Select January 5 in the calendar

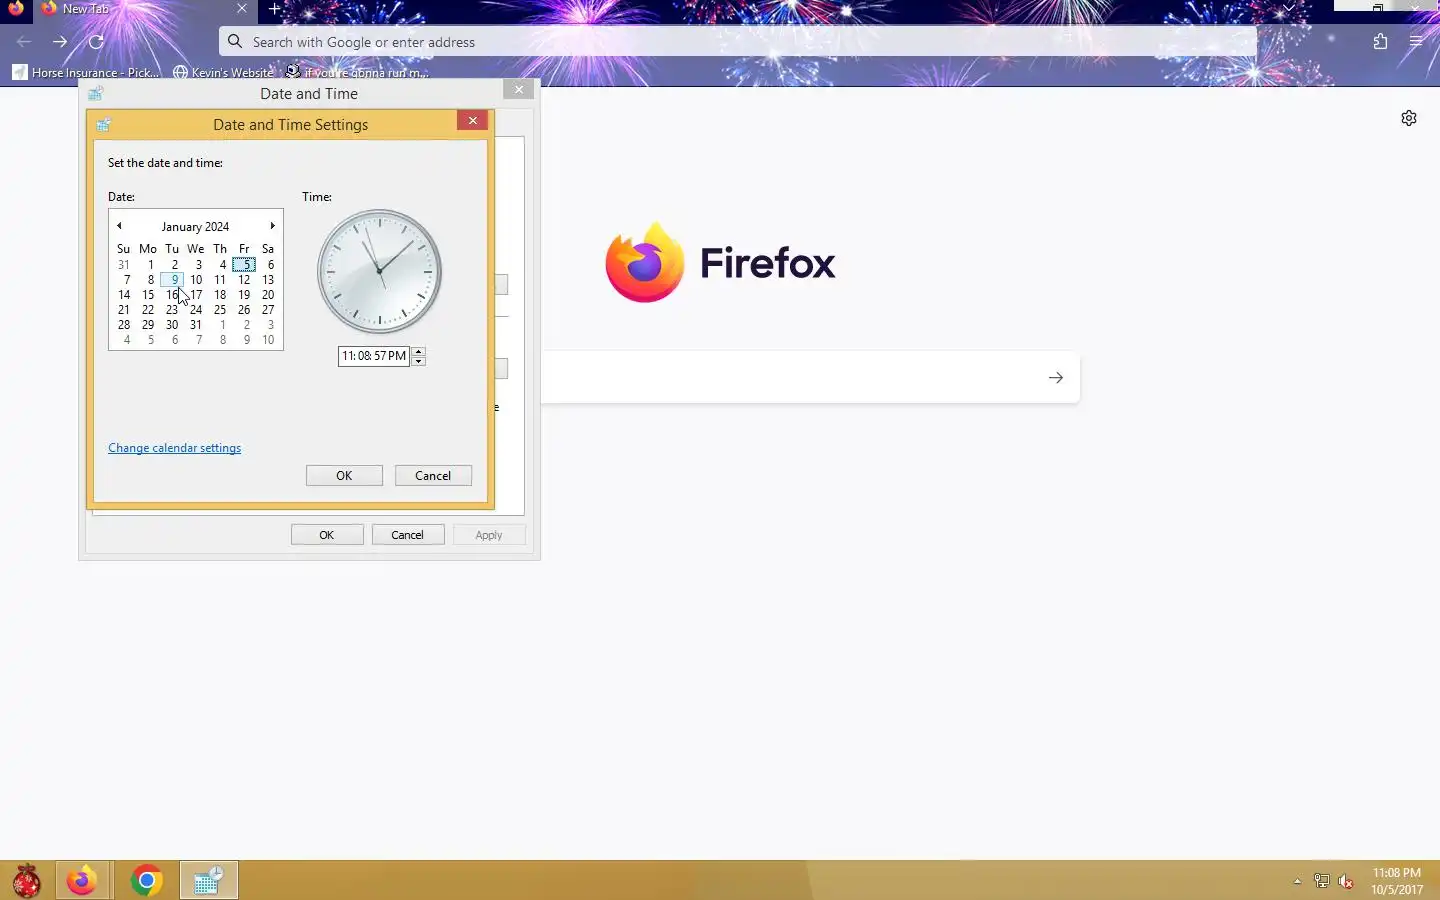point(245,265)
